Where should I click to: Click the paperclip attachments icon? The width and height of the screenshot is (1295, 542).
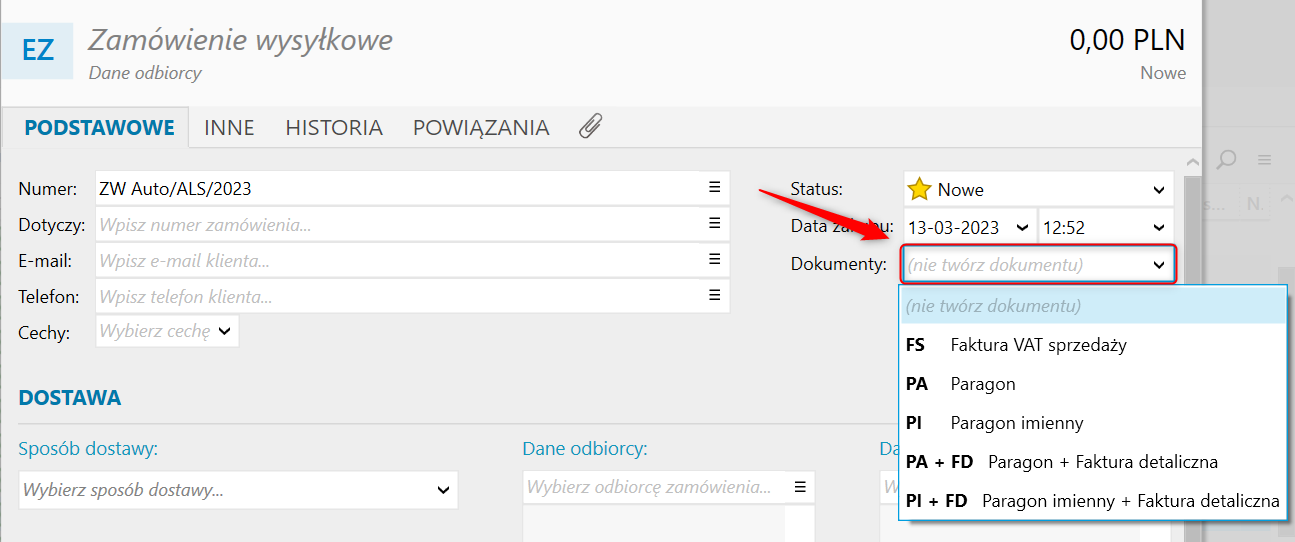(x=590, y=127)
